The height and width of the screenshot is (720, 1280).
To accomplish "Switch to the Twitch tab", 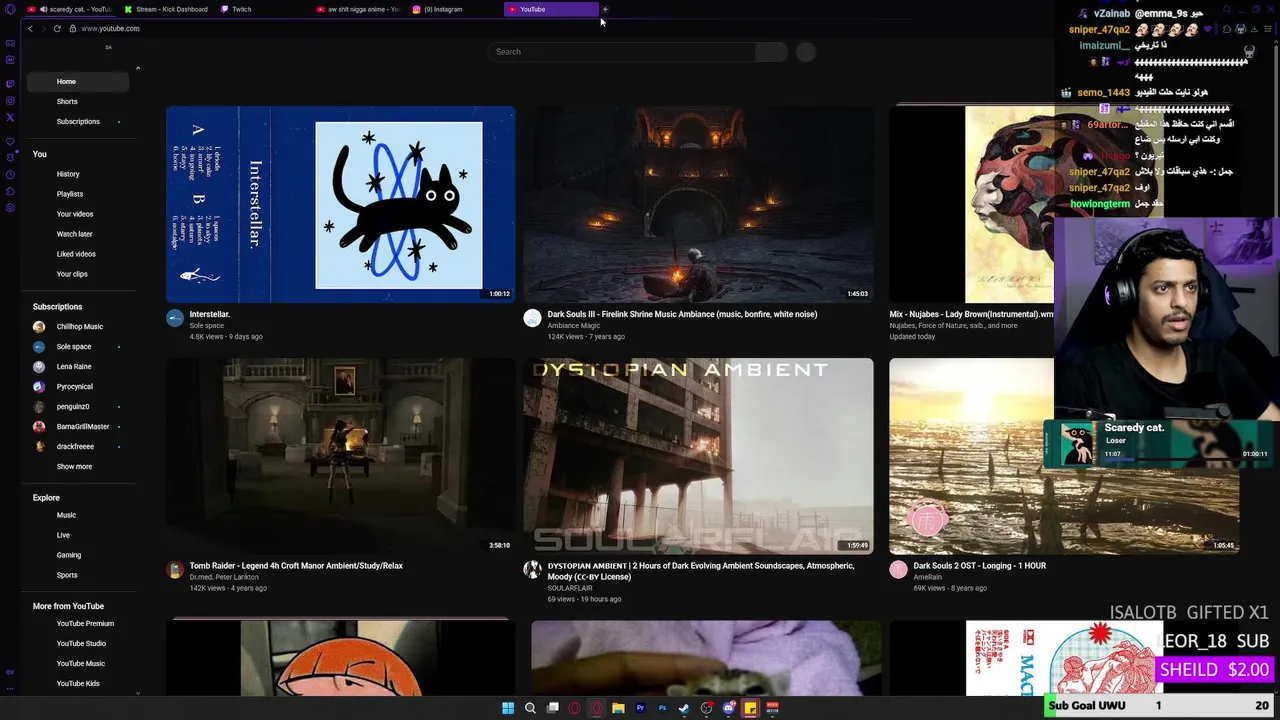I will coord(262,9).
